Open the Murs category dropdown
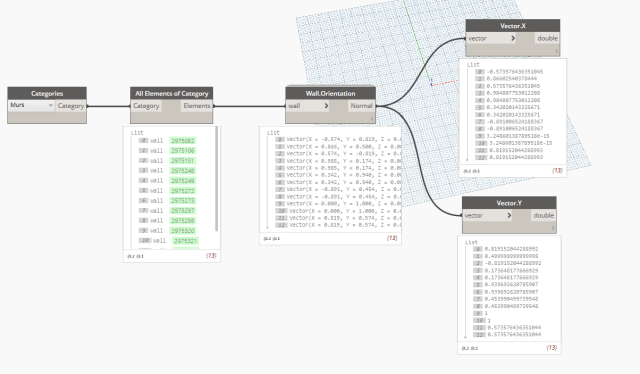The height and width of the screenshot is (374, 640). (x=31, y=105)
